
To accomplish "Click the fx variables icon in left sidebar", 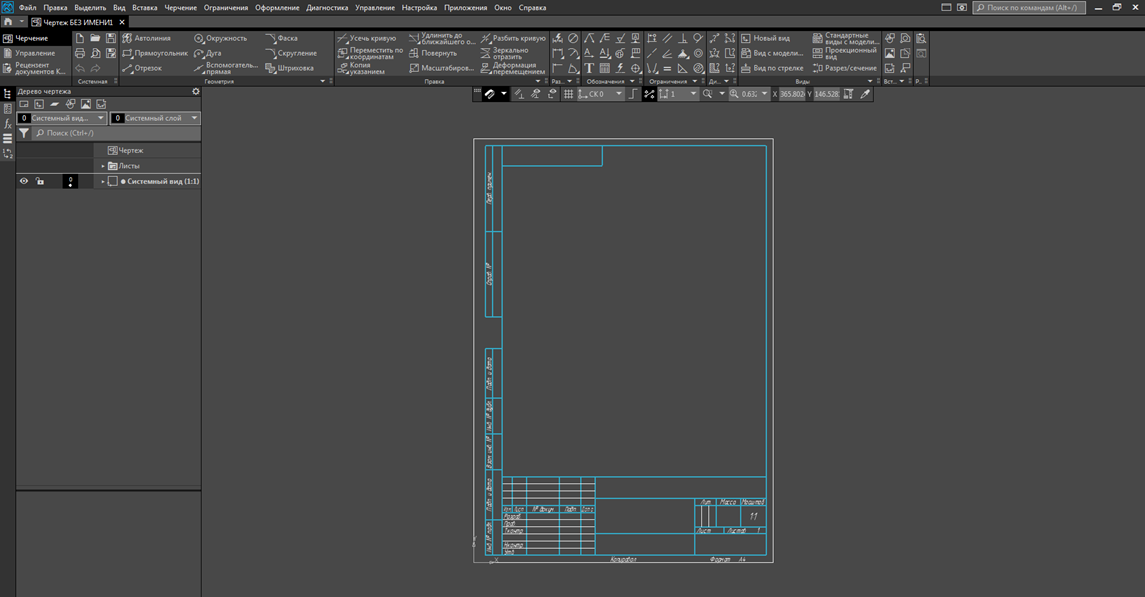I will click(x=7, y=124).
